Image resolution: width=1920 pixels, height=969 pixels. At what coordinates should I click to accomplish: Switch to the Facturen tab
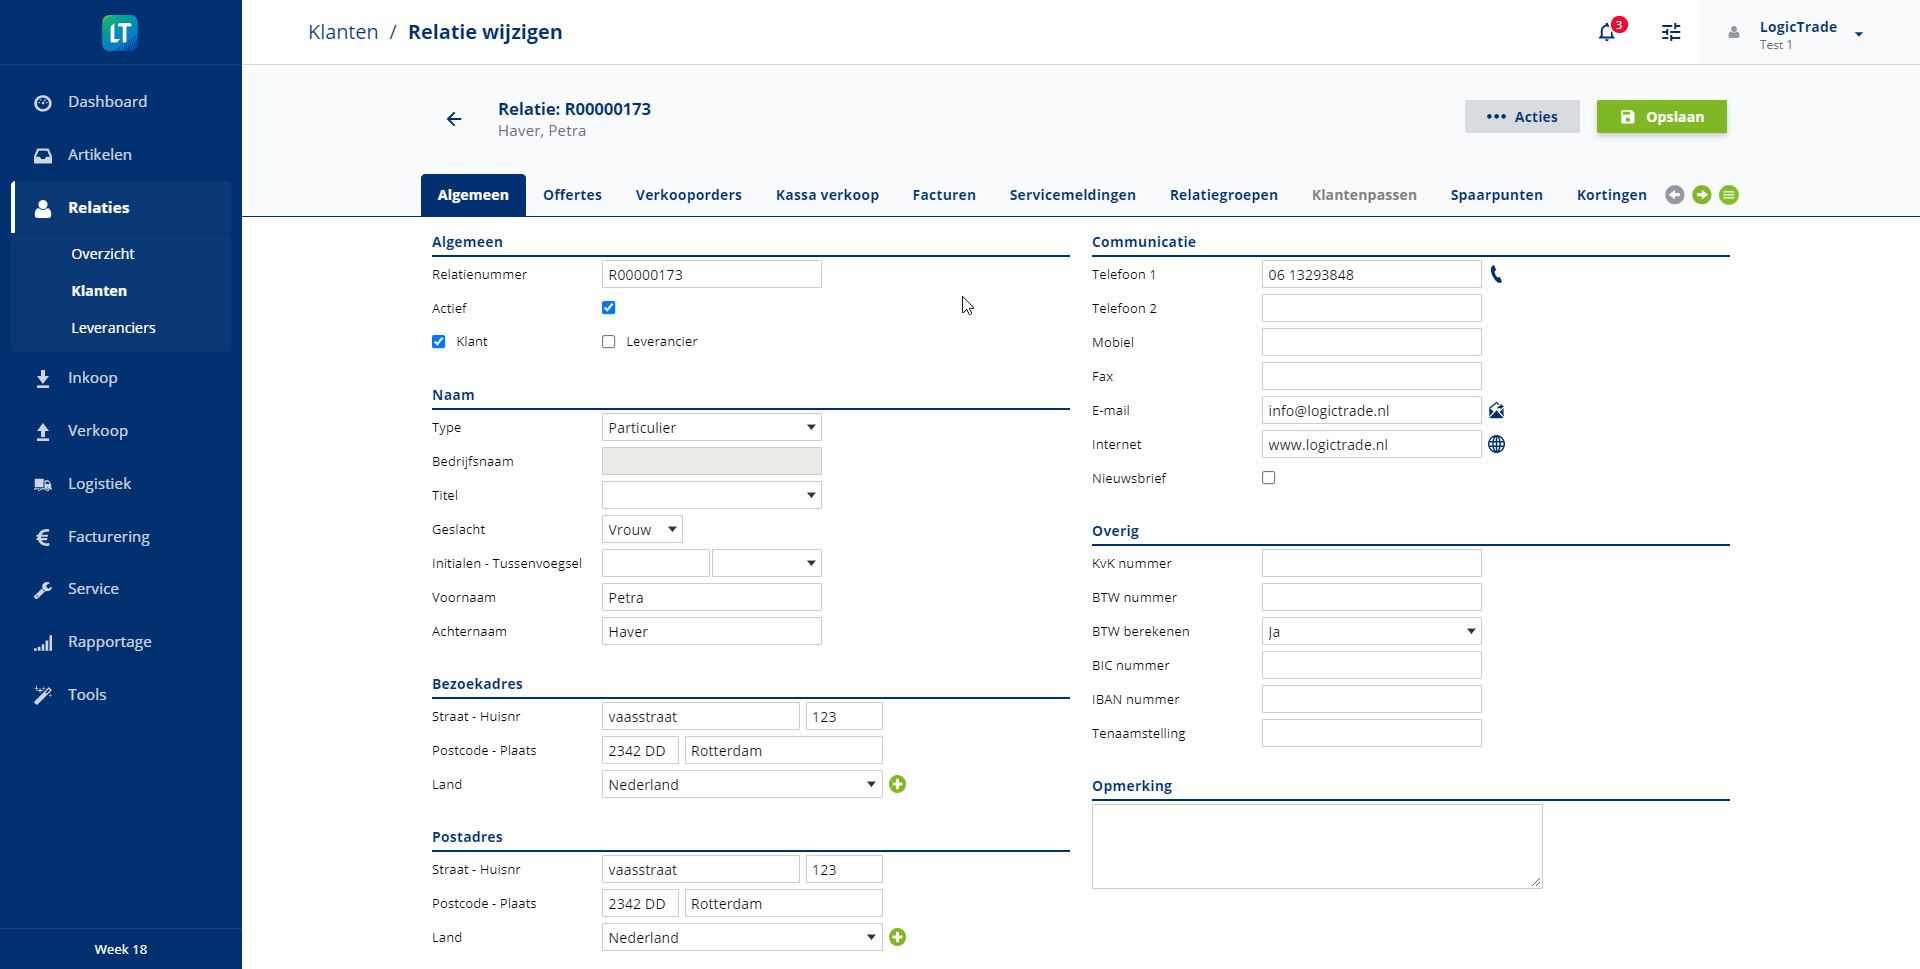tap(944, 195)
